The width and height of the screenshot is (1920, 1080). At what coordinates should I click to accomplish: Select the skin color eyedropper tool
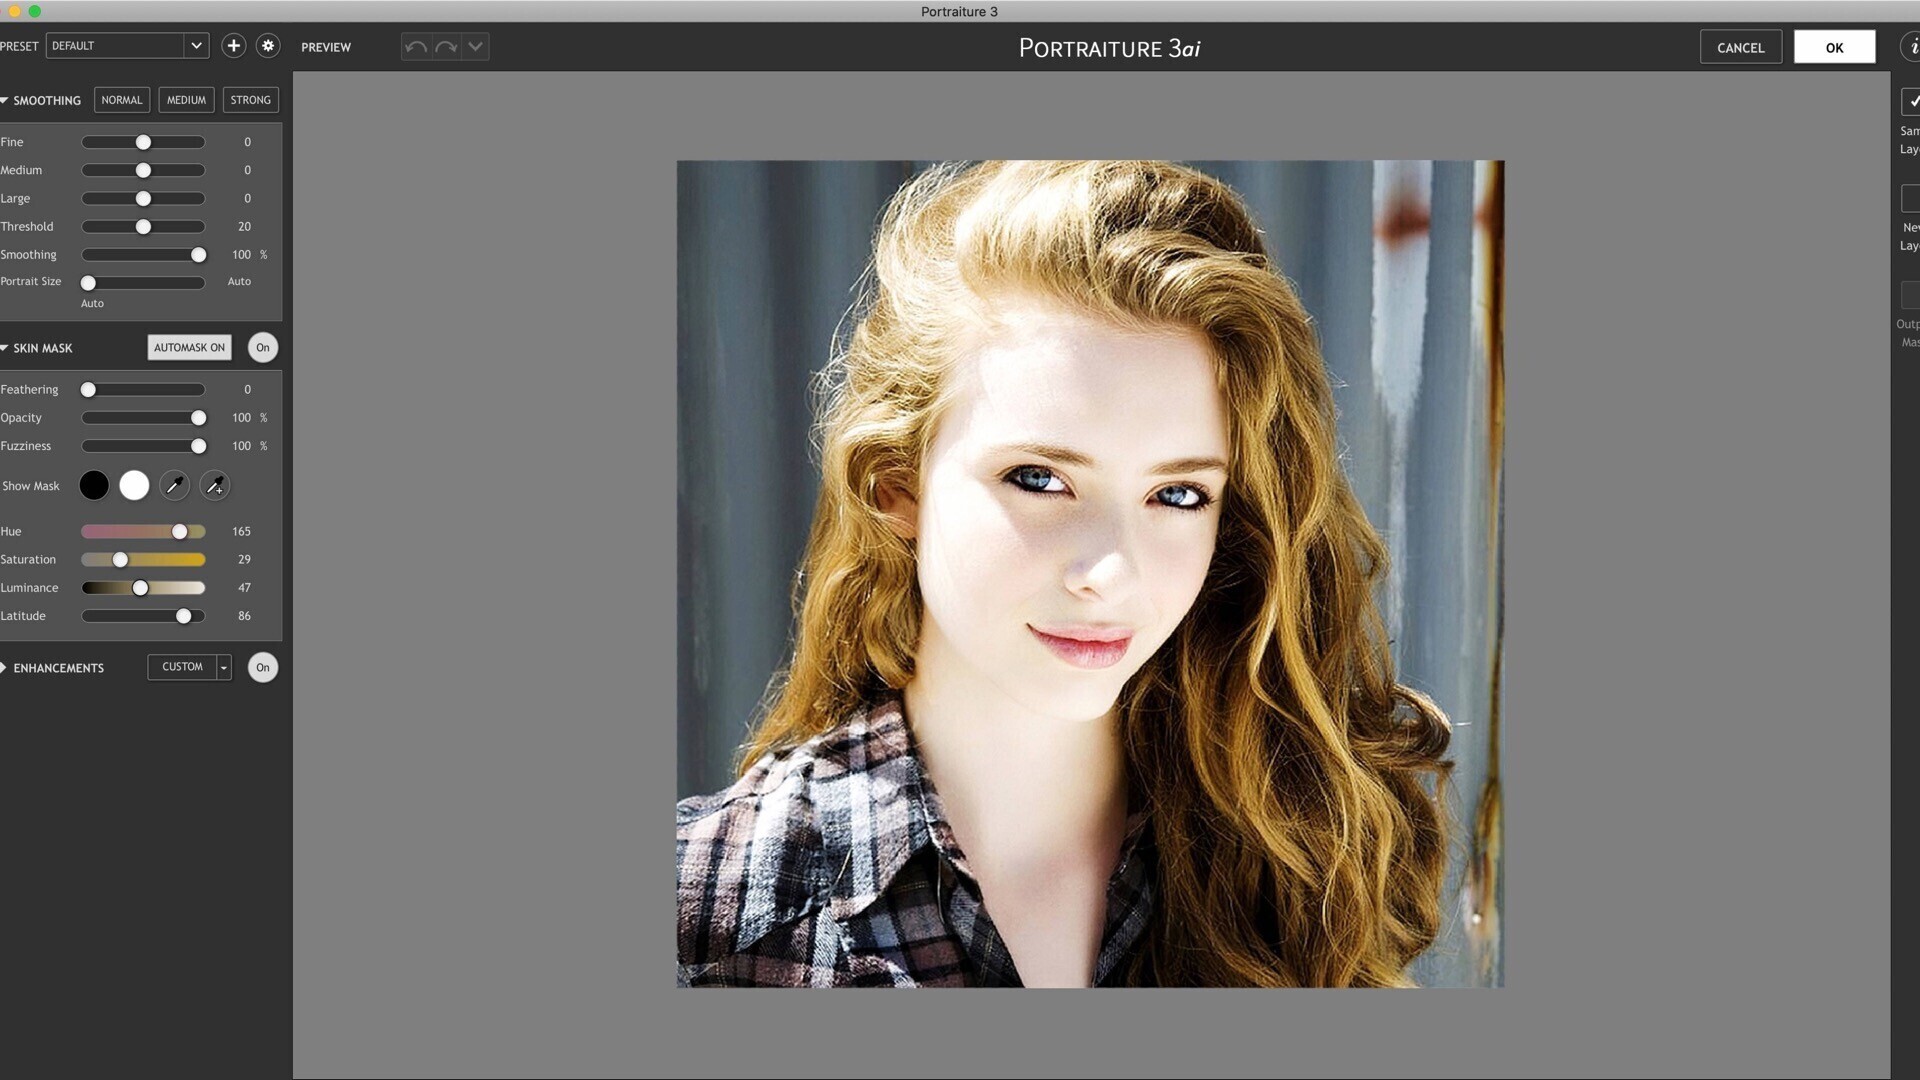point(174,486)
